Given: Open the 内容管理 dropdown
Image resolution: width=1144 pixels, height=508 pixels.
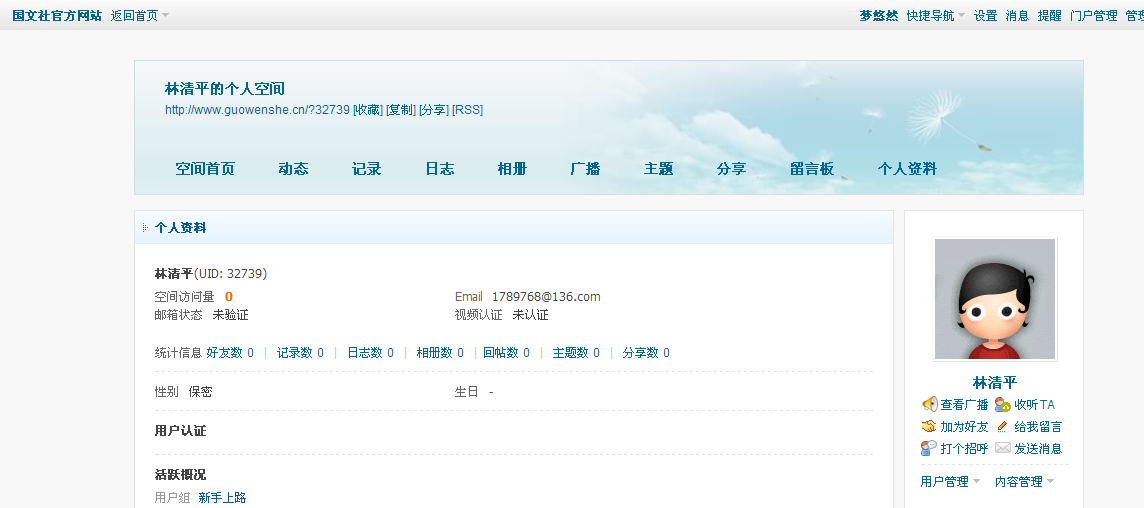Looking at the screenshot, I should pyautogui.click(x=1025, y=481).
